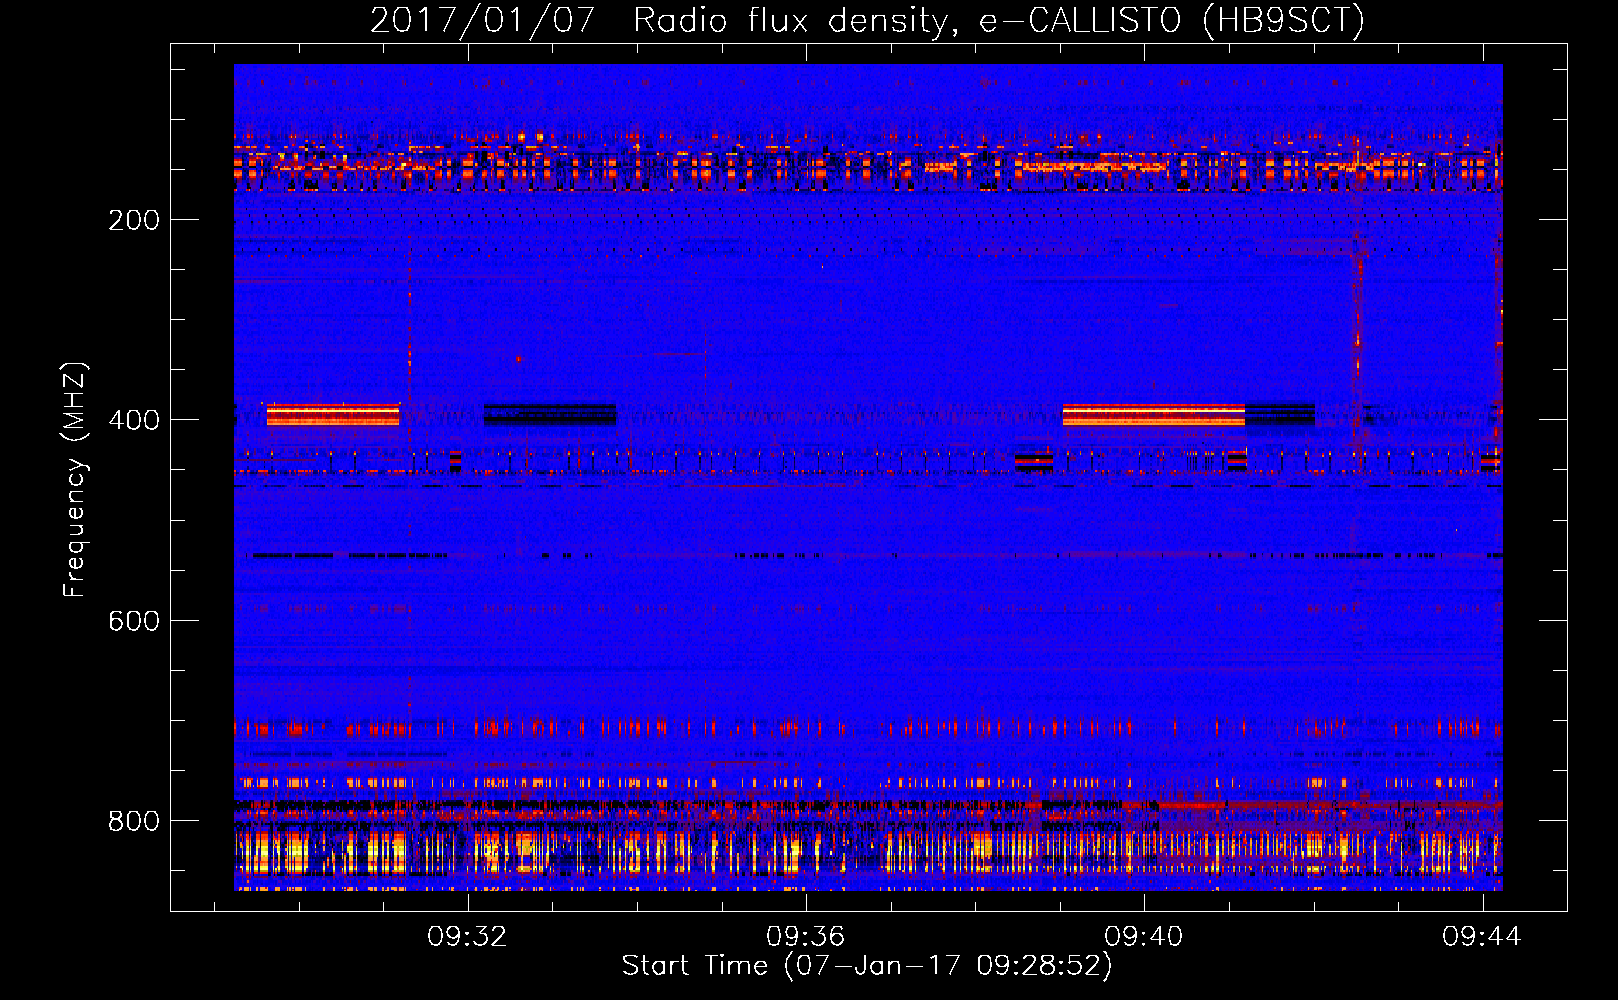Click the 09:36 time tick label

805,936
